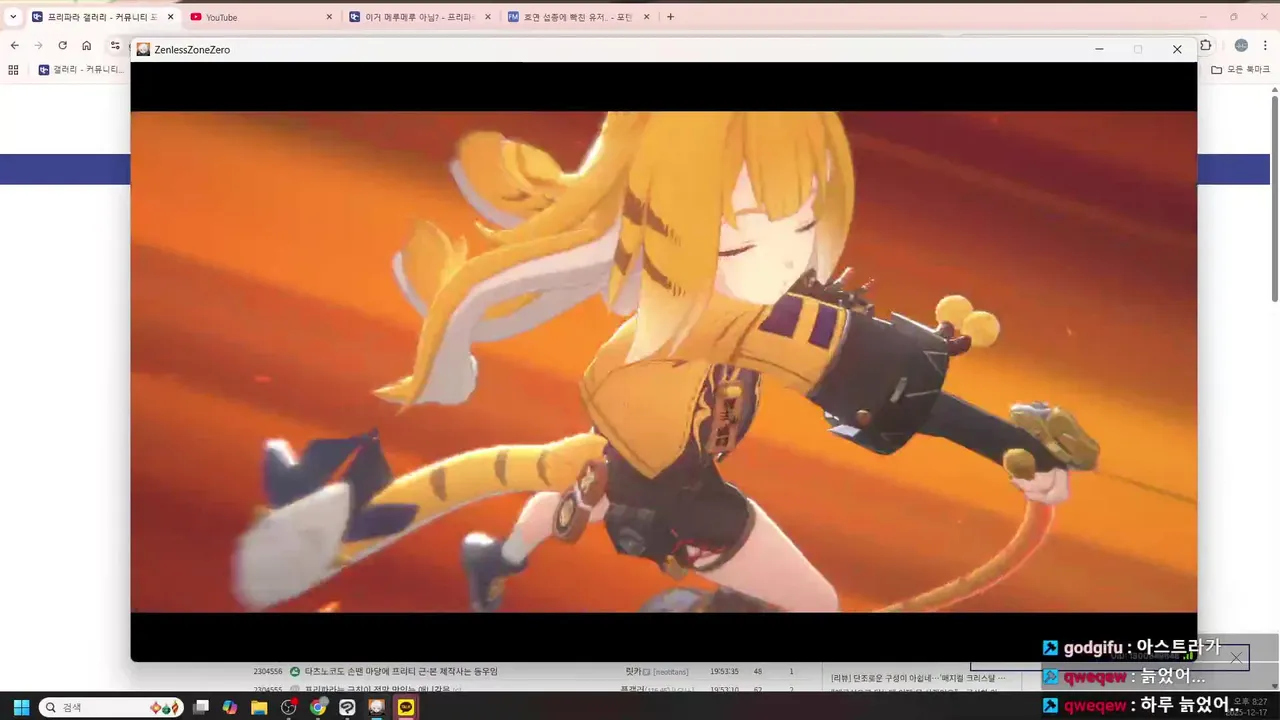Reload the current Chrome page

click(62, 45)
